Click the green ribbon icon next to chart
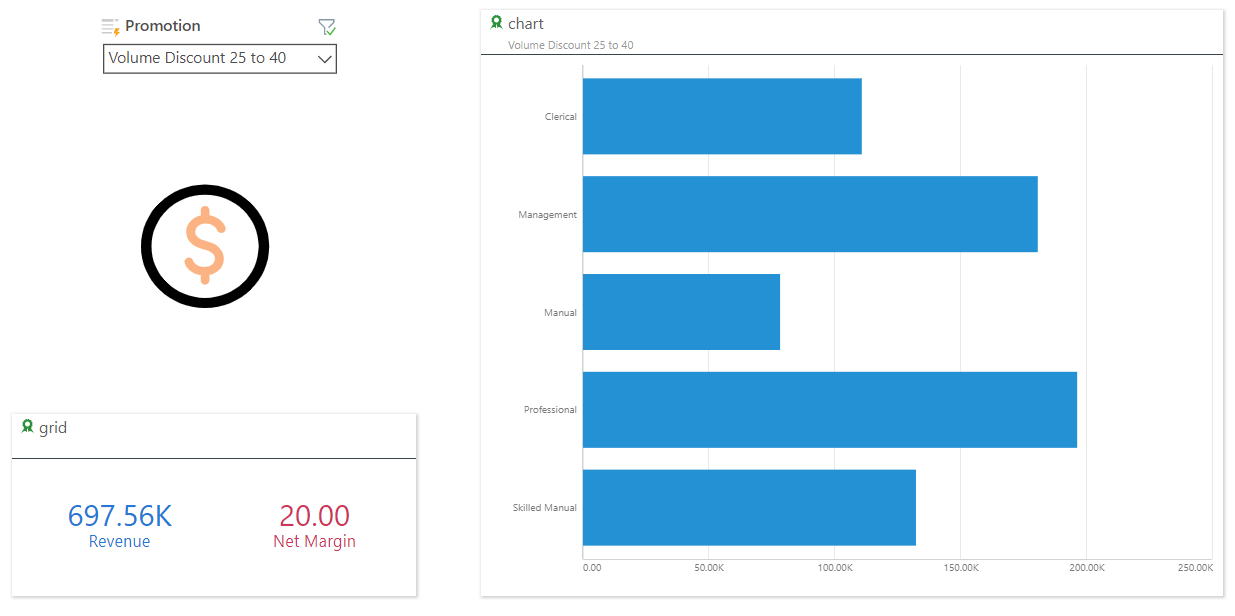 (497, 22)
